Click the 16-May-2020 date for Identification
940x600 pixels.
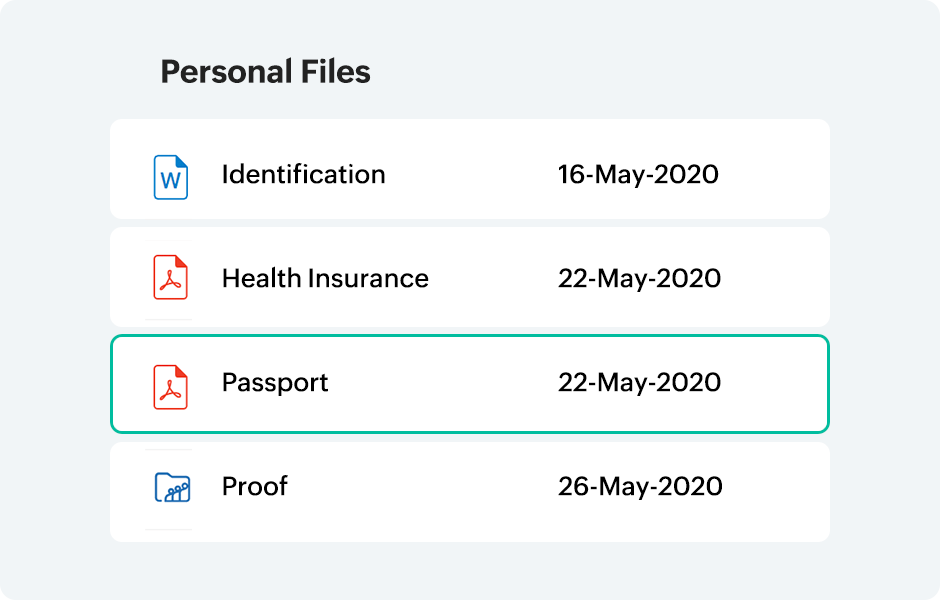638,175
